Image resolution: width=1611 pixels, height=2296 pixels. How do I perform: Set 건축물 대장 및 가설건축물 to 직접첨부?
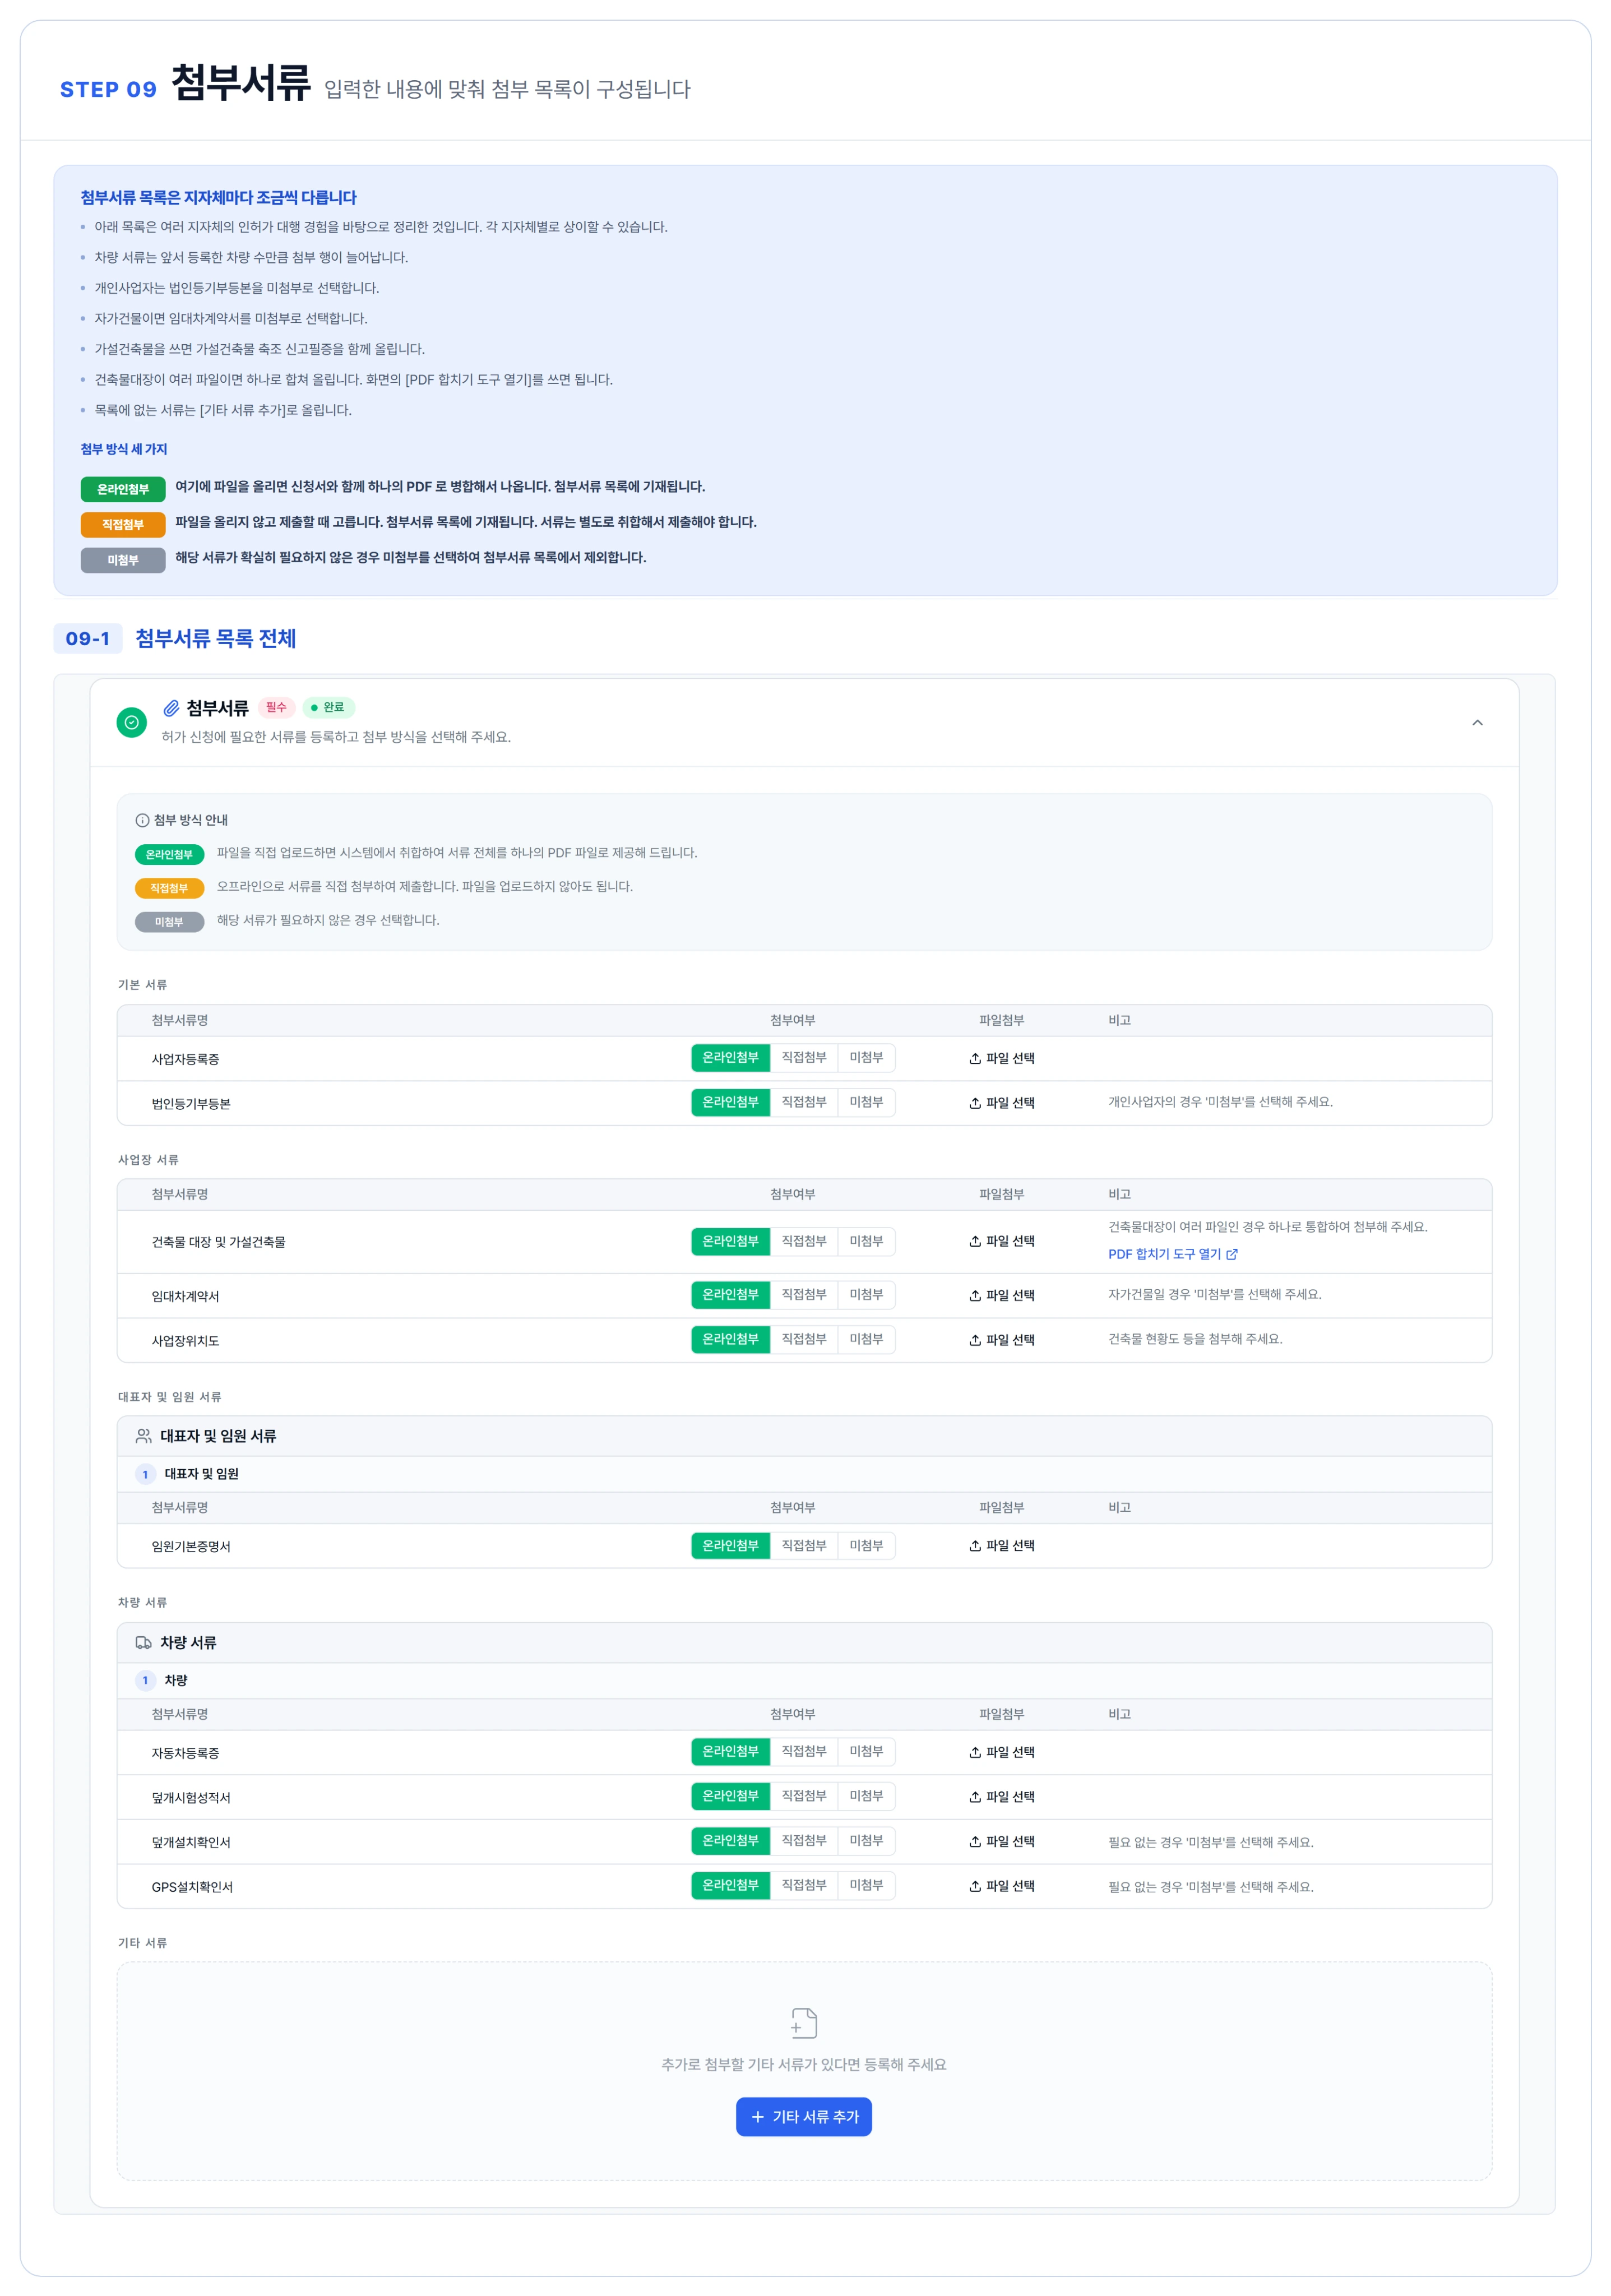coord(804,1242)
